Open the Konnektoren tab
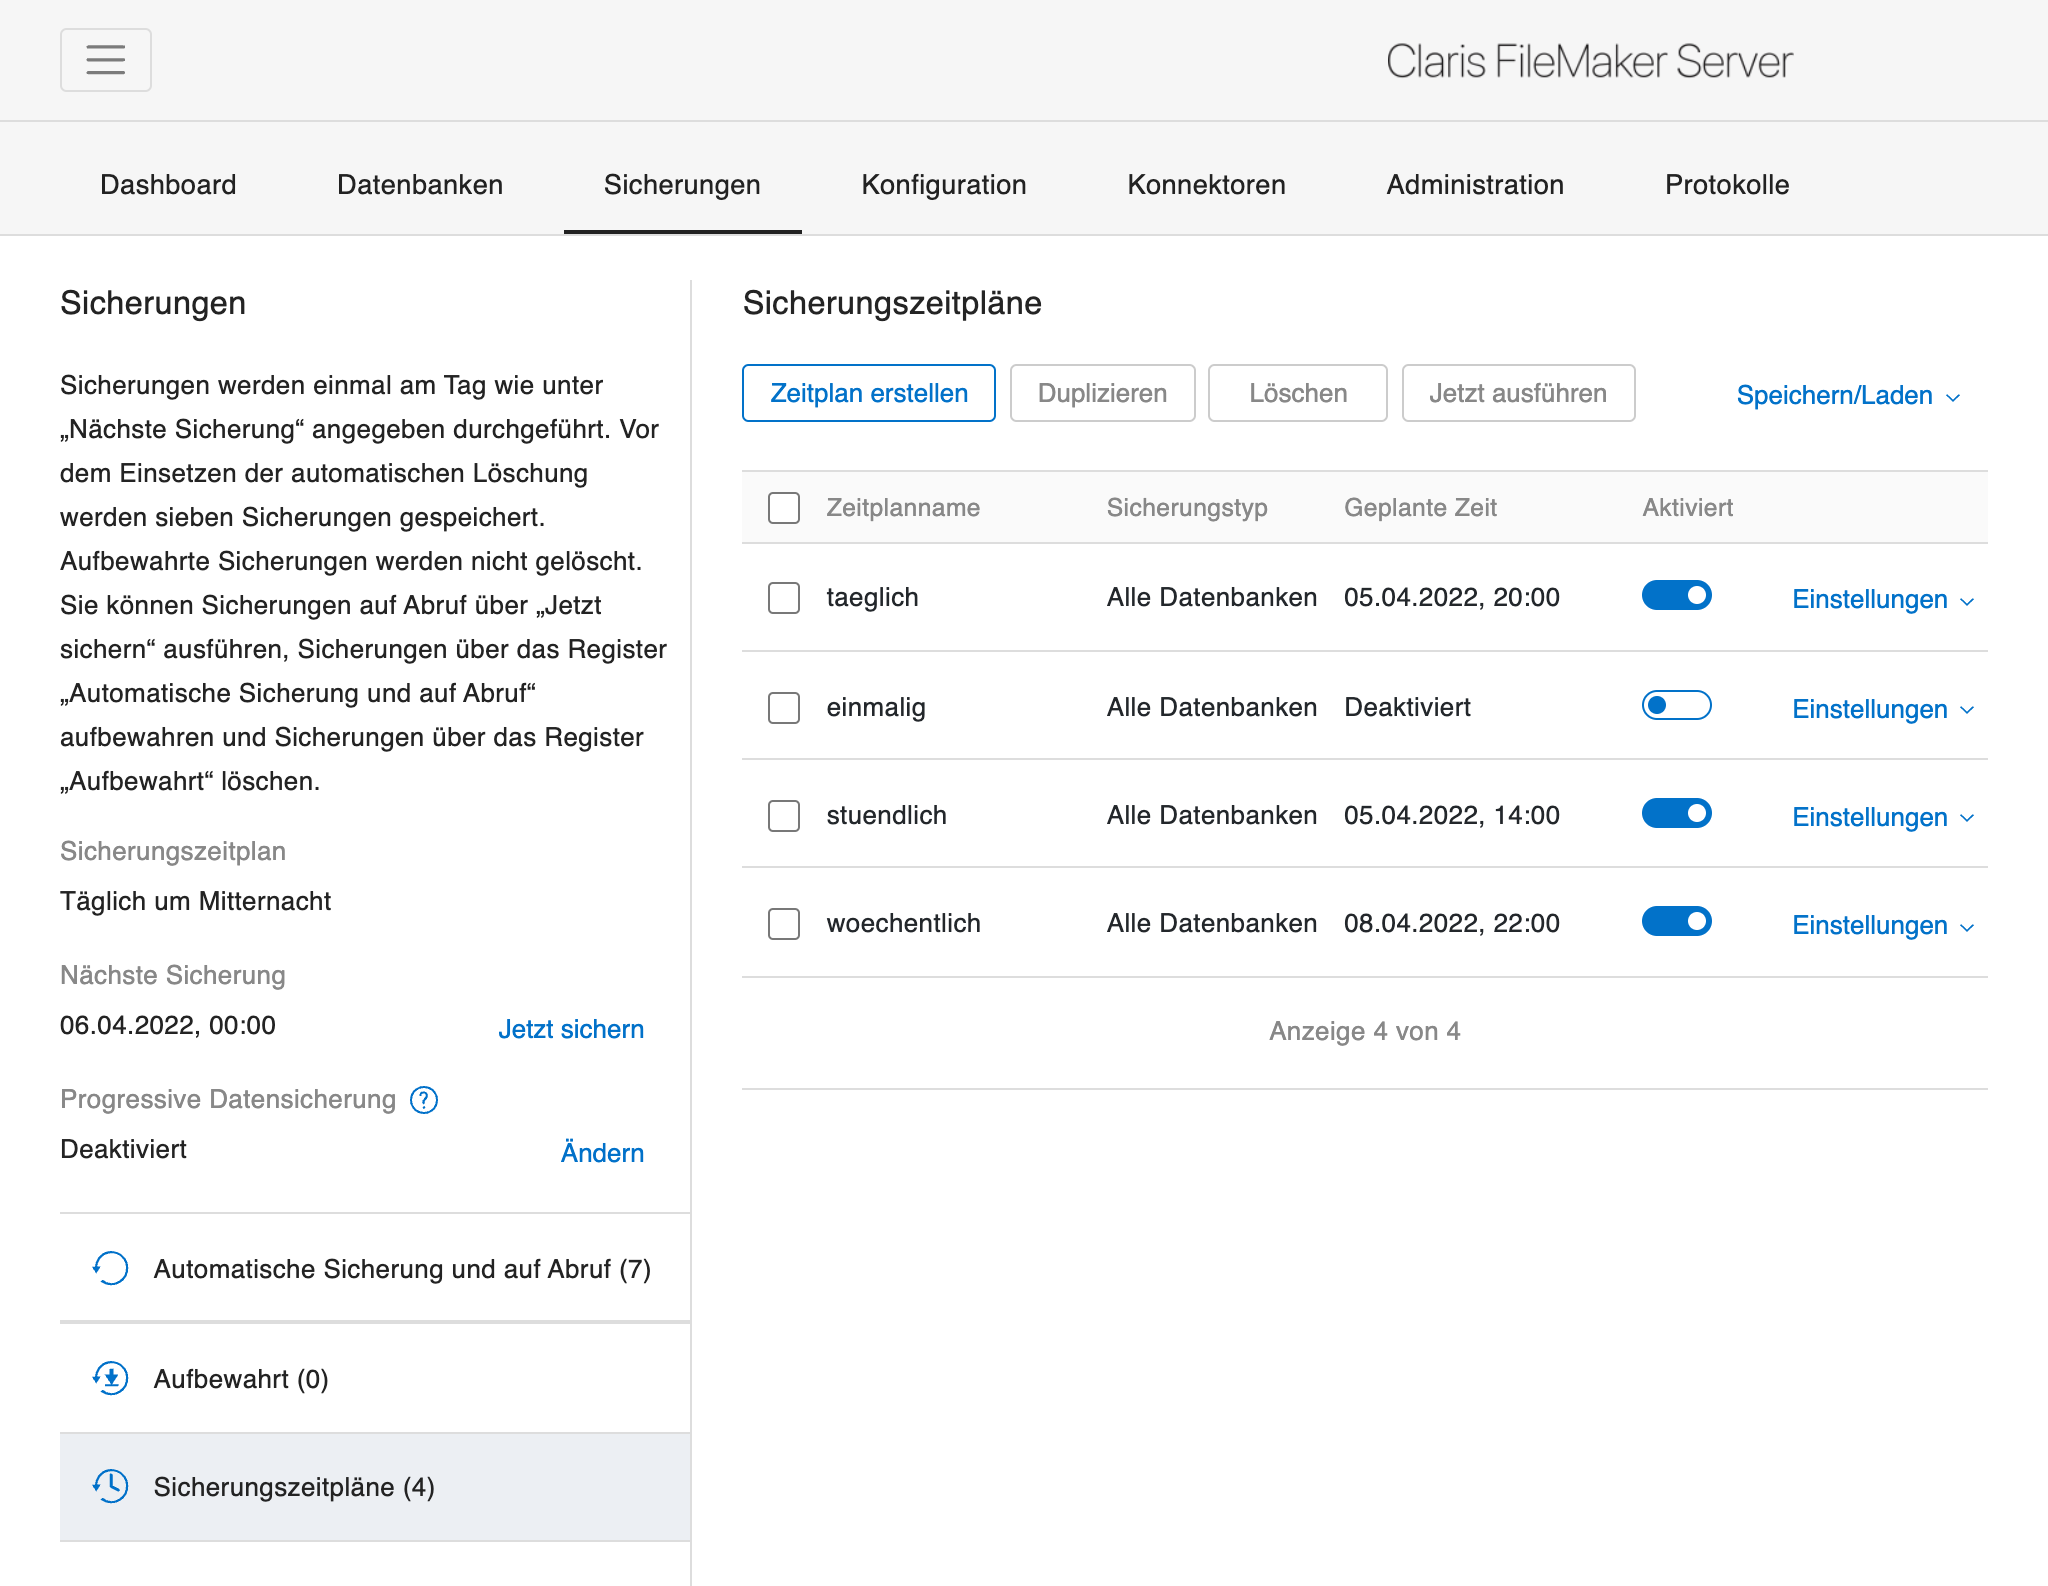This screenshot has width=2048, height=1586. pos(1206,185)
